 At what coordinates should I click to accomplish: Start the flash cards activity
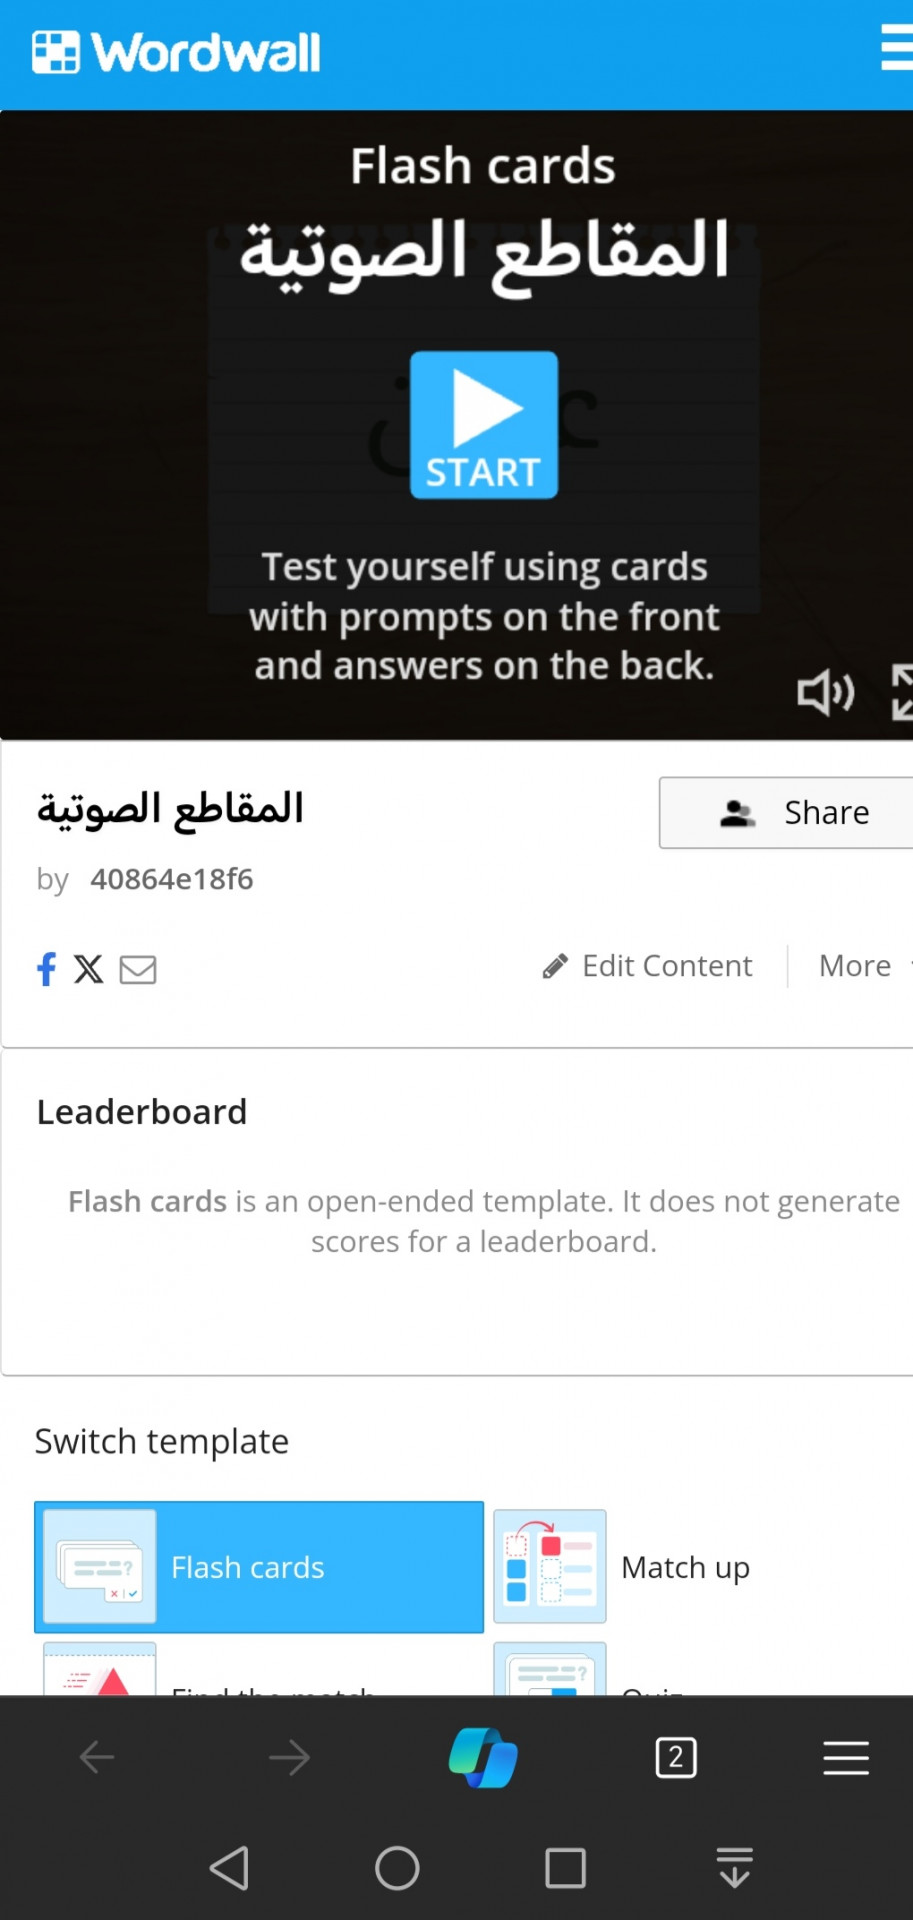click(x=484, y=425)
